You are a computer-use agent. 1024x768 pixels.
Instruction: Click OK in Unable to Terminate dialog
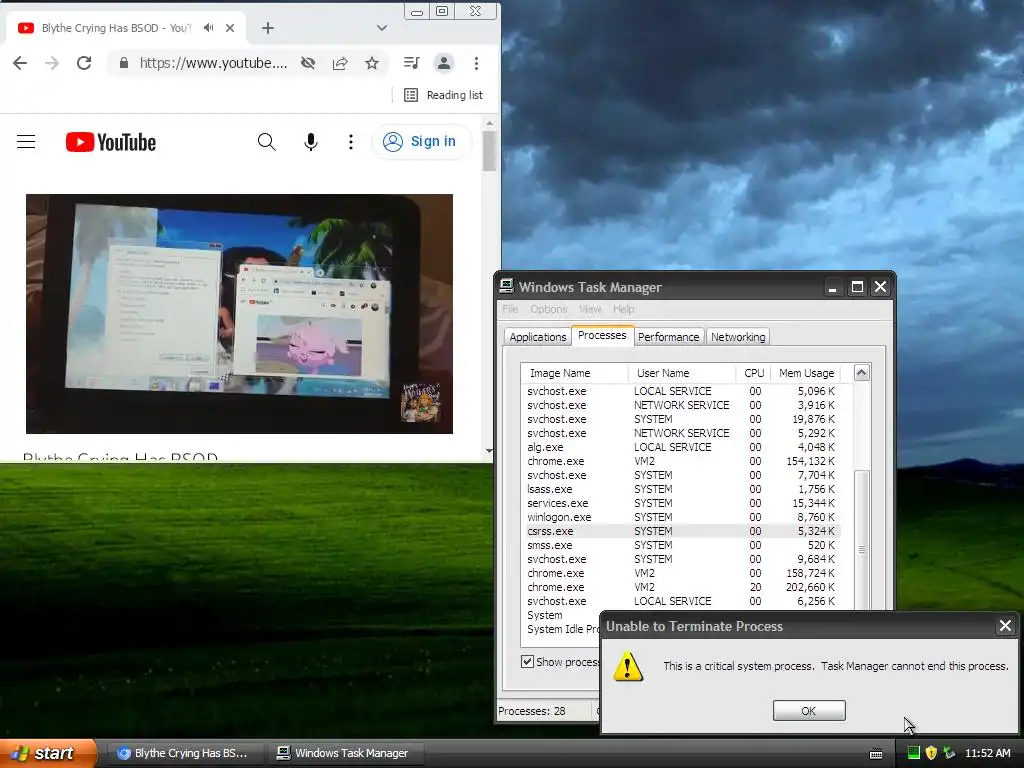(x=809, y=711)
